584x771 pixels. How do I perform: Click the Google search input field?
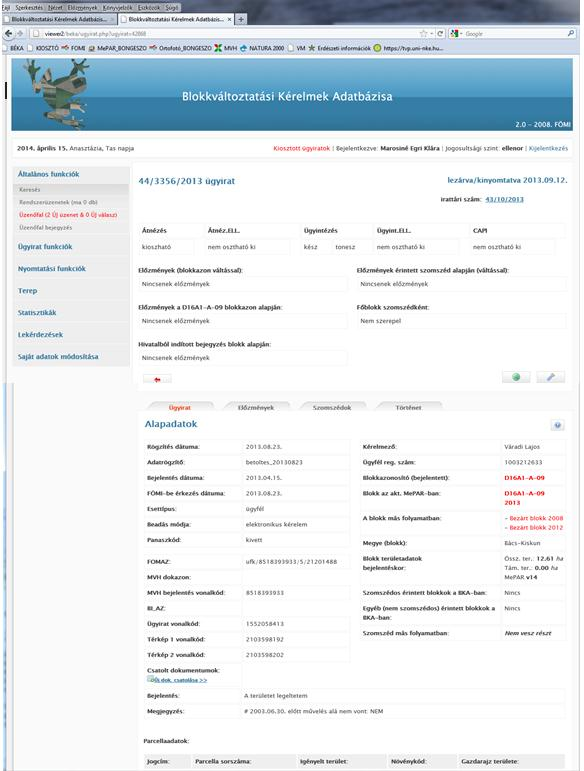point(514,33)
